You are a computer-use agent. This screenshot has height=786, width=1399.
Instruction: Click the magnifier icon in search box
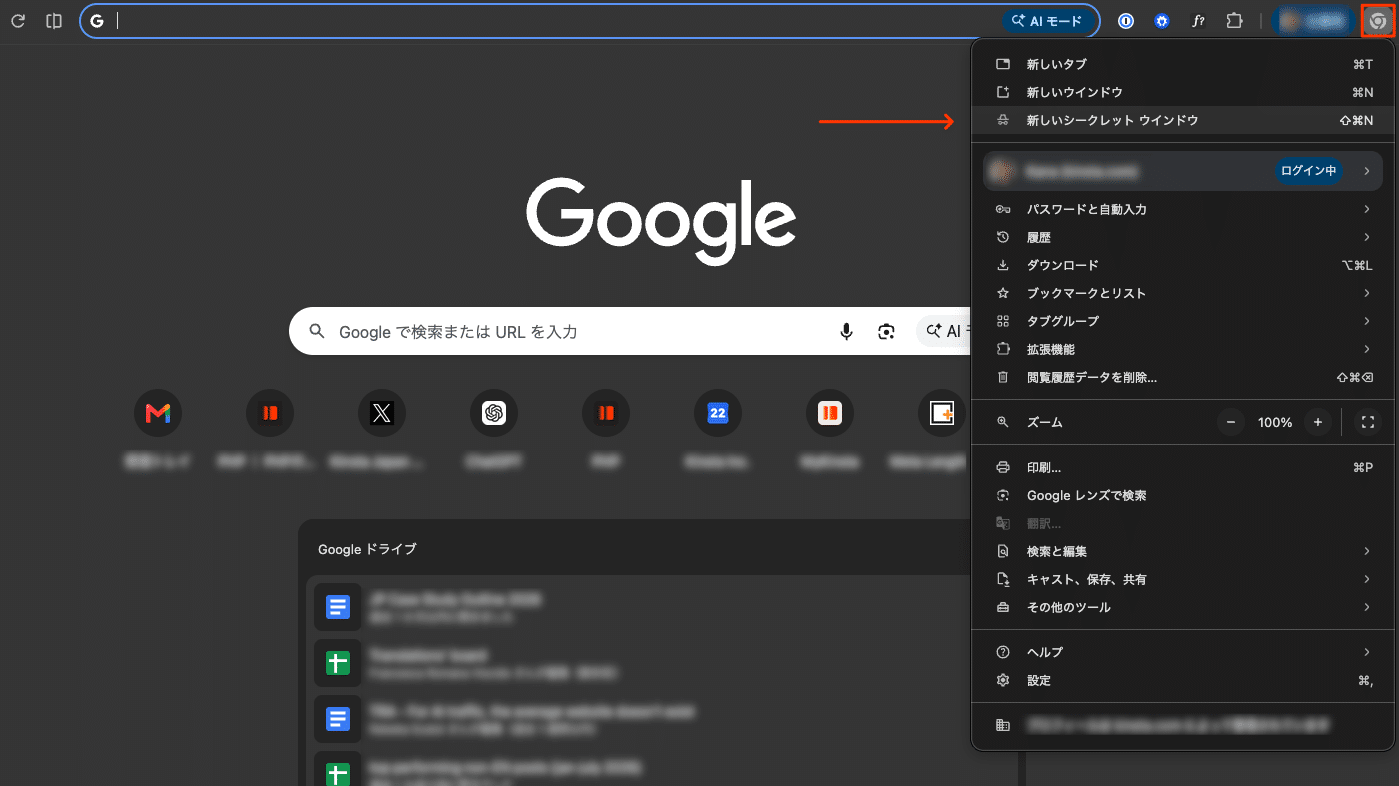pos(317,331)
